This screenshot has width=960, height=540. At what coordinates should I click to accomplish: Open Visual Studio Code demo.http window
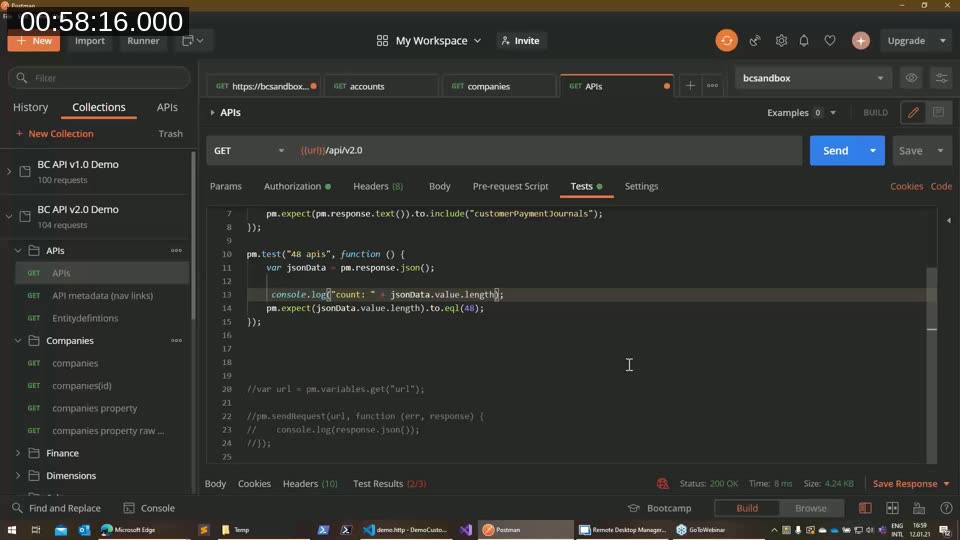405,530
